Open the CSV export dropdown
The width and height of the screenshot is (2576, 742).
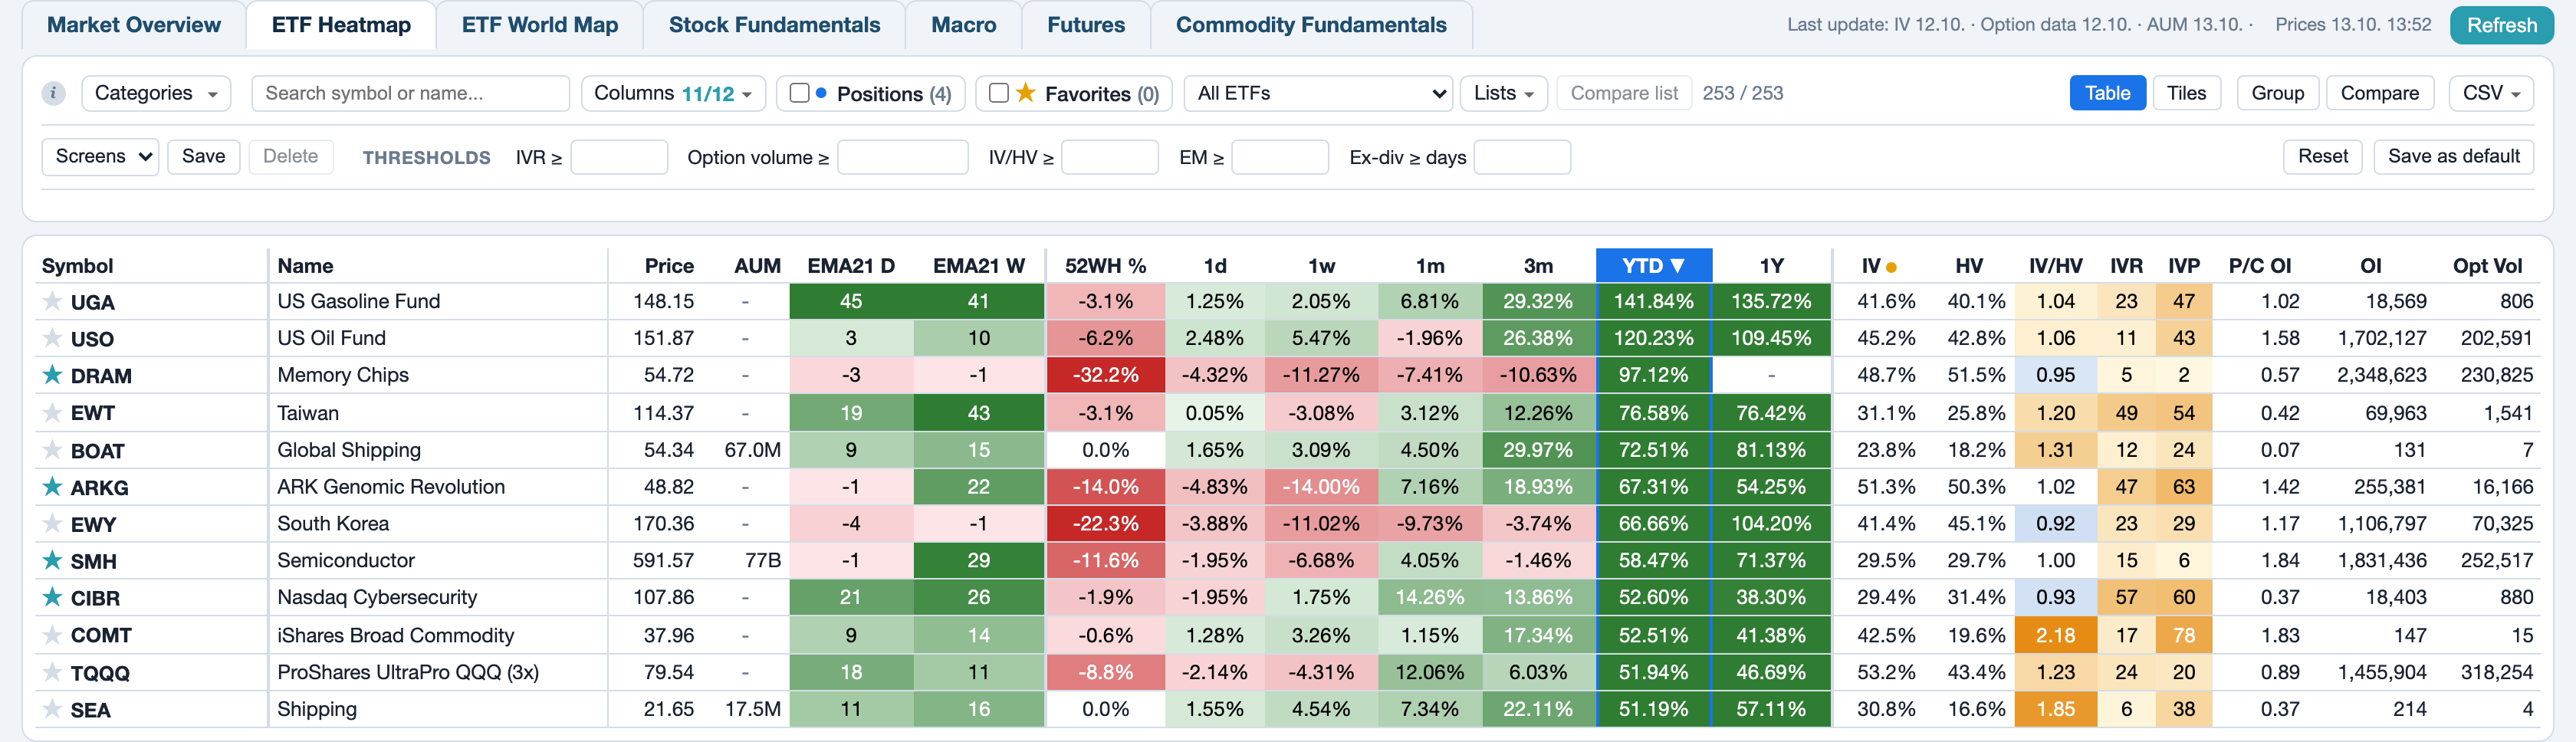(x=2491, y=93)
